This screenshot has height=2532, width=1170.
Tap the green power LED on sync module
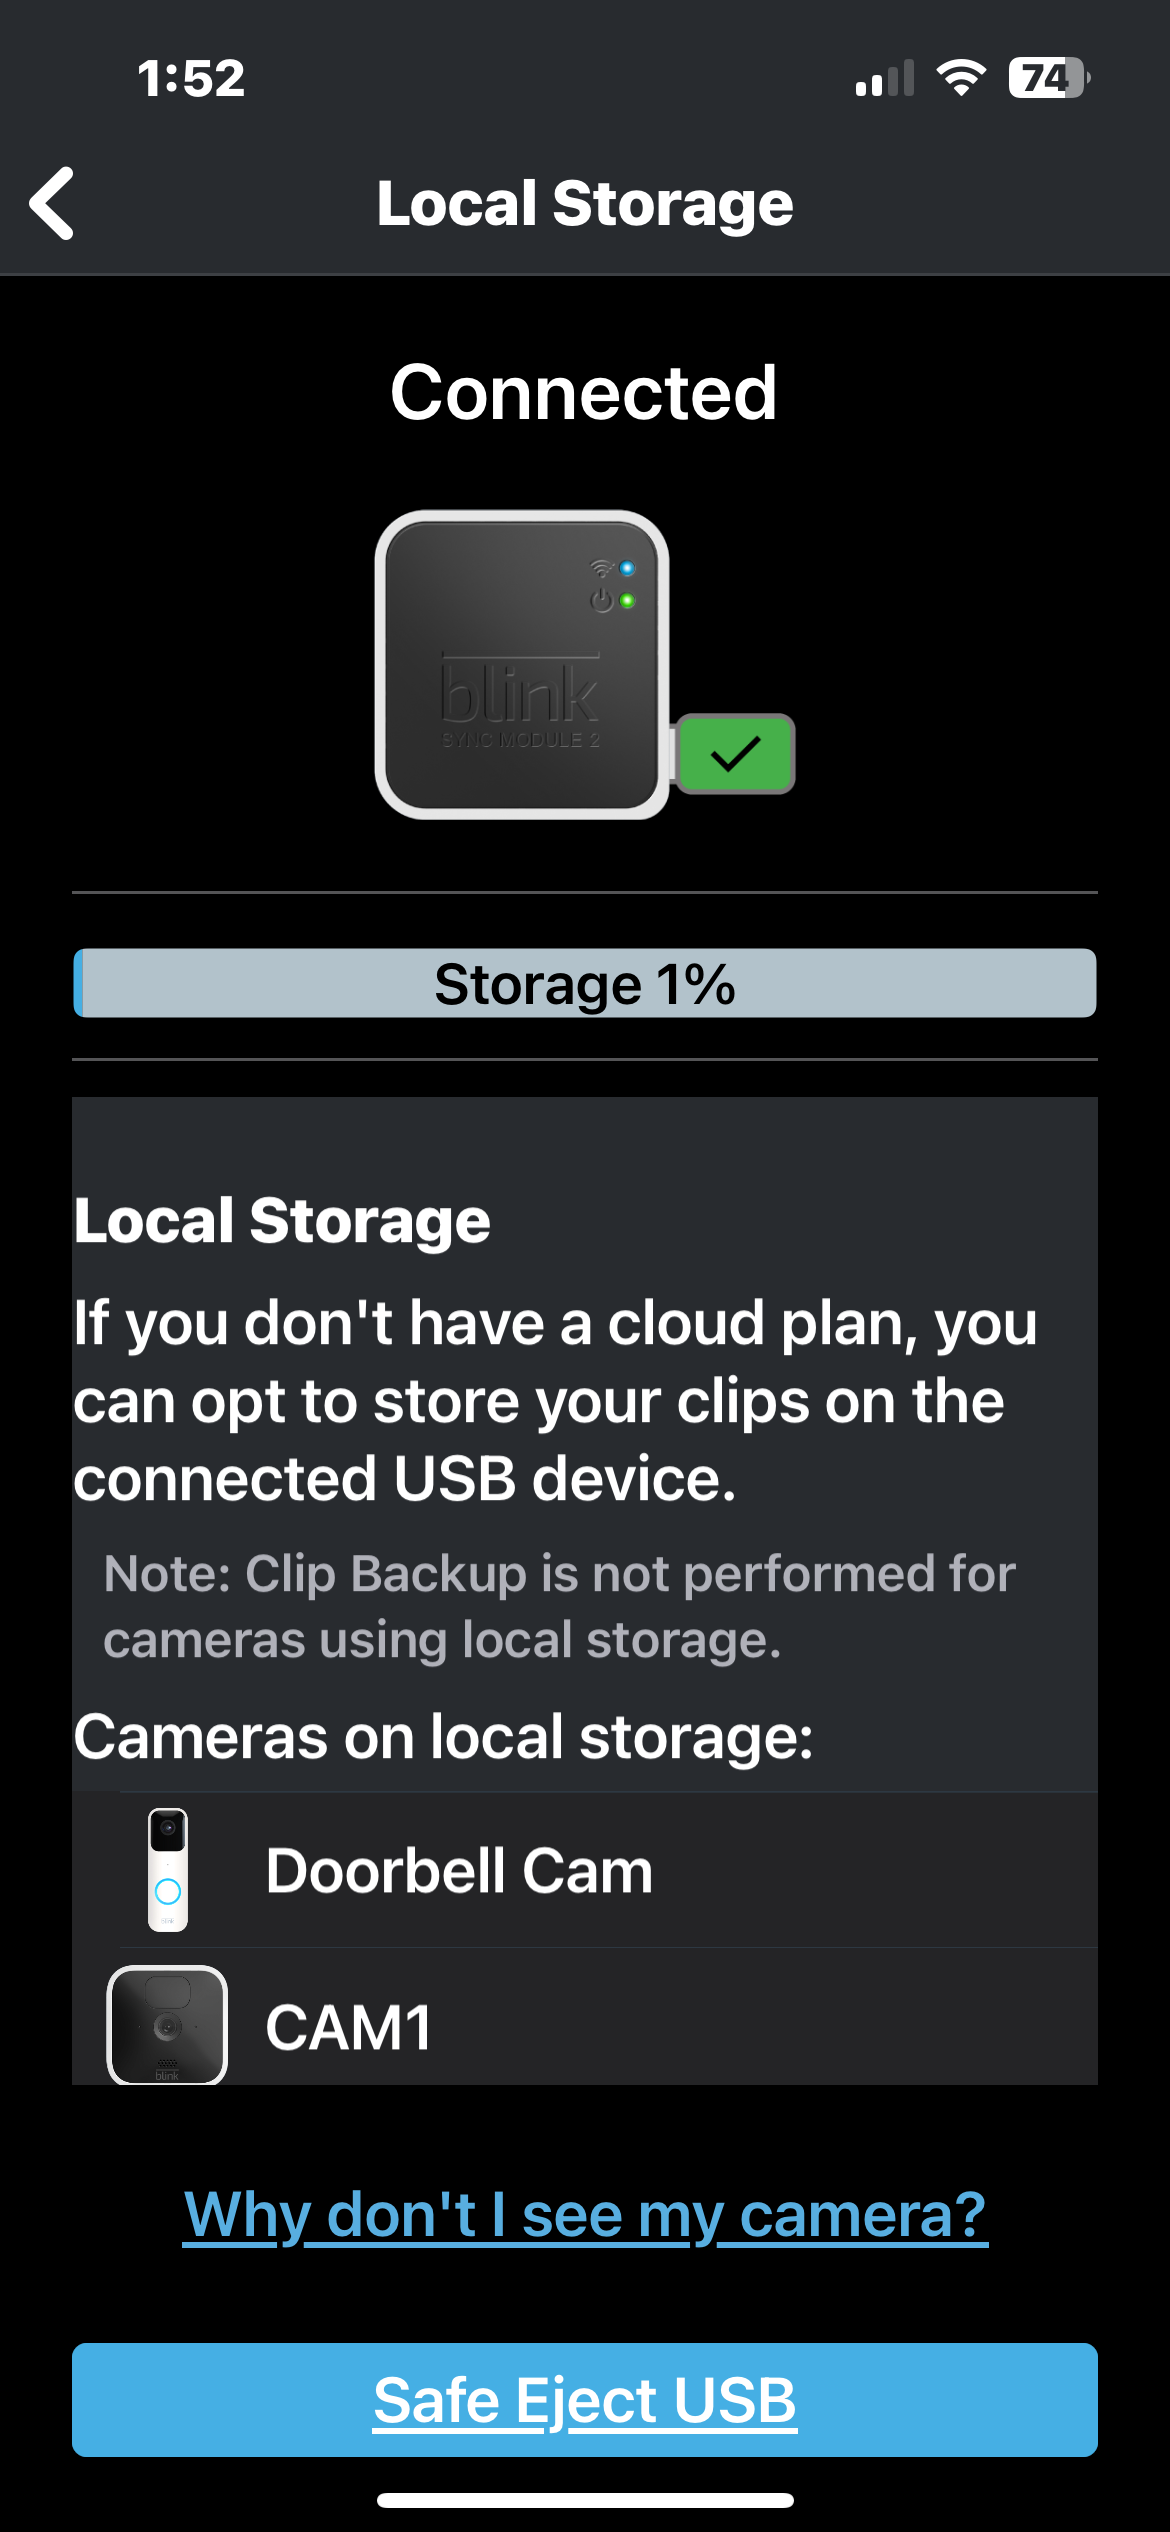(x=627, y=600)
